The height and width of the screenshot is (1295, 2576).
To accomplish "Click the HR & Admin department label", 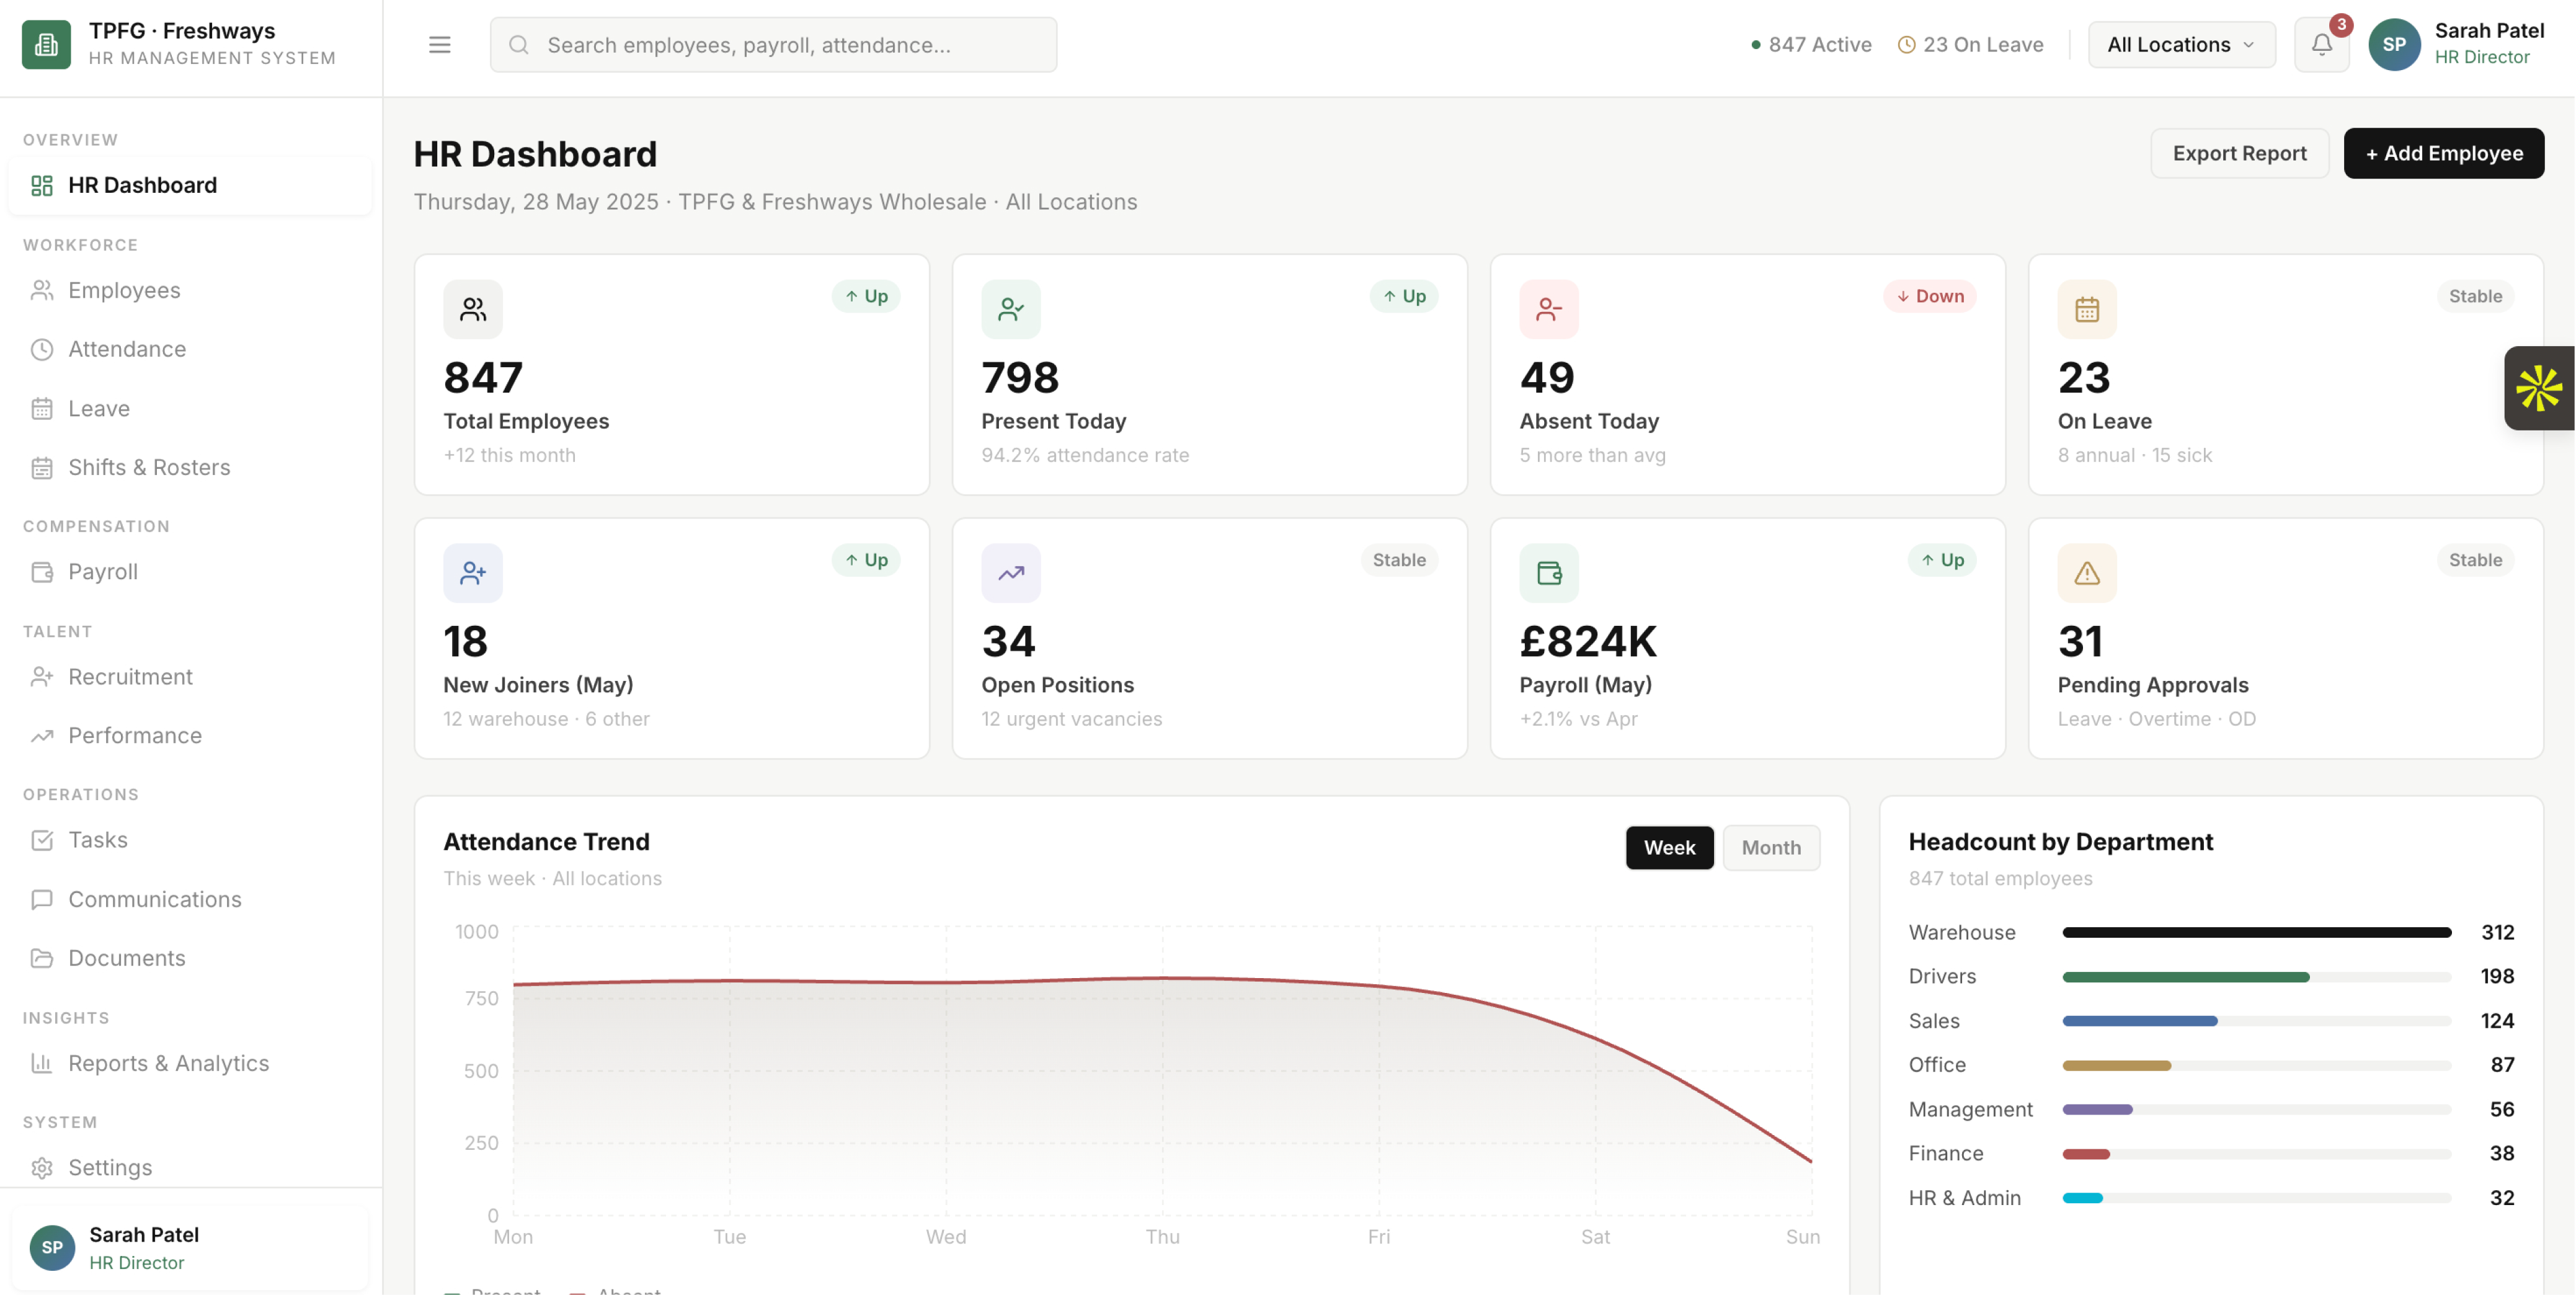I will [x=1964, y=1198].
